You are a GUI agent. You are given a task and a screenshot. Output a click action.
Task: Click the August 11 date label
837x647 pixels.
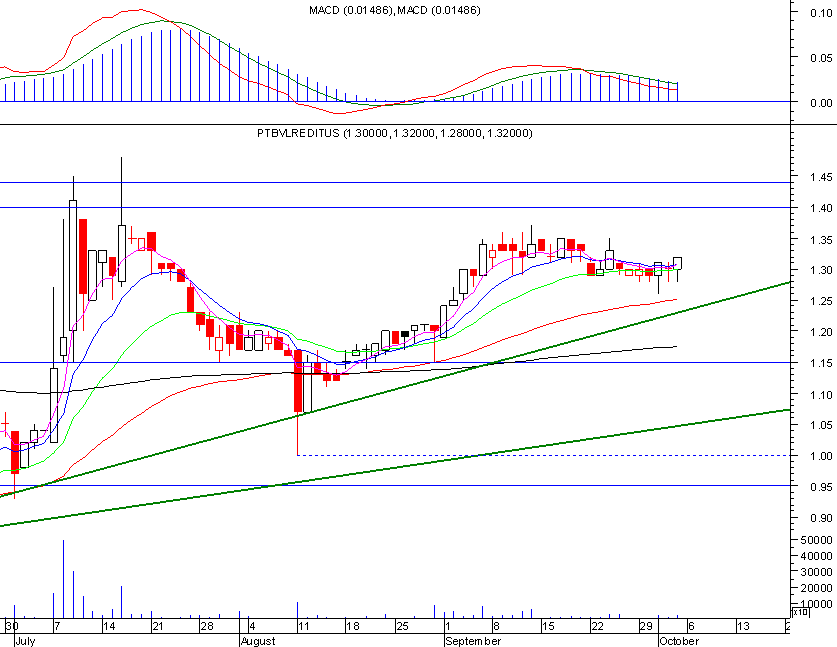point(303,626)
